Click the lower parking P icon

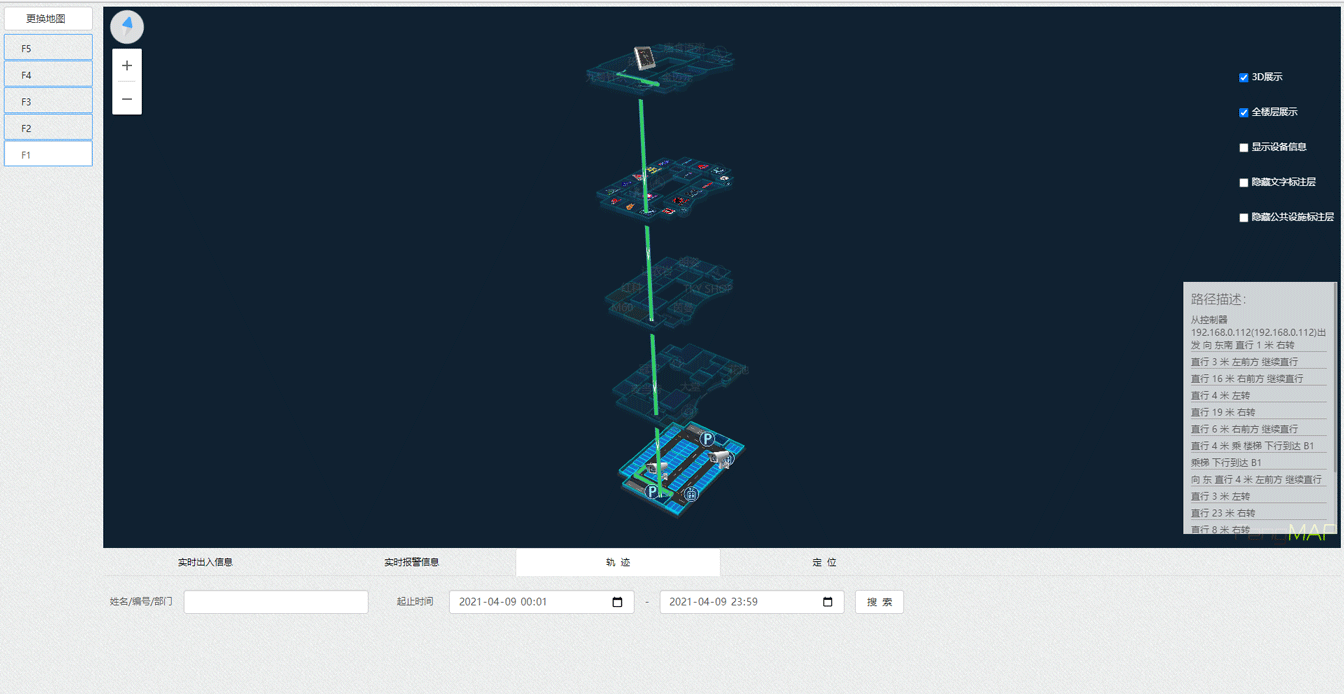tap(652, 491)
